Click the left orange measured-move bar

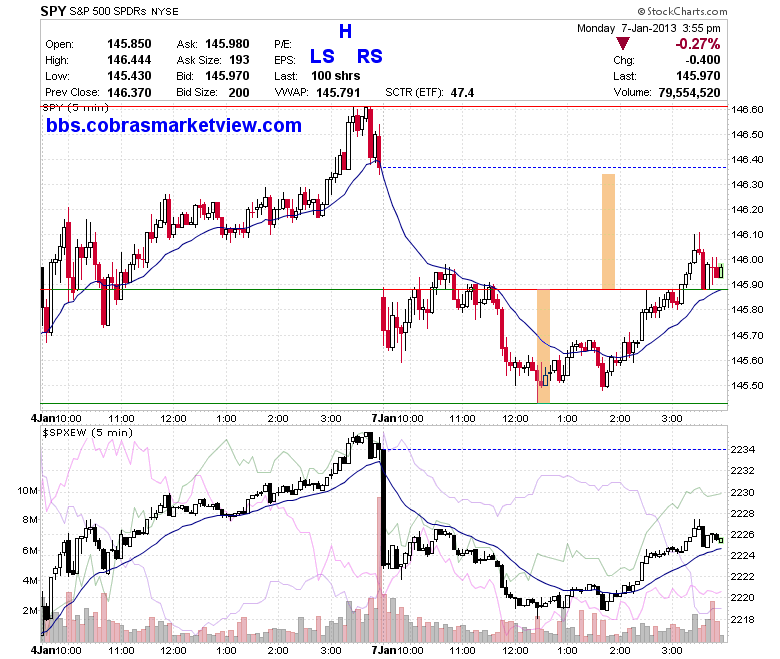point(543,346)
